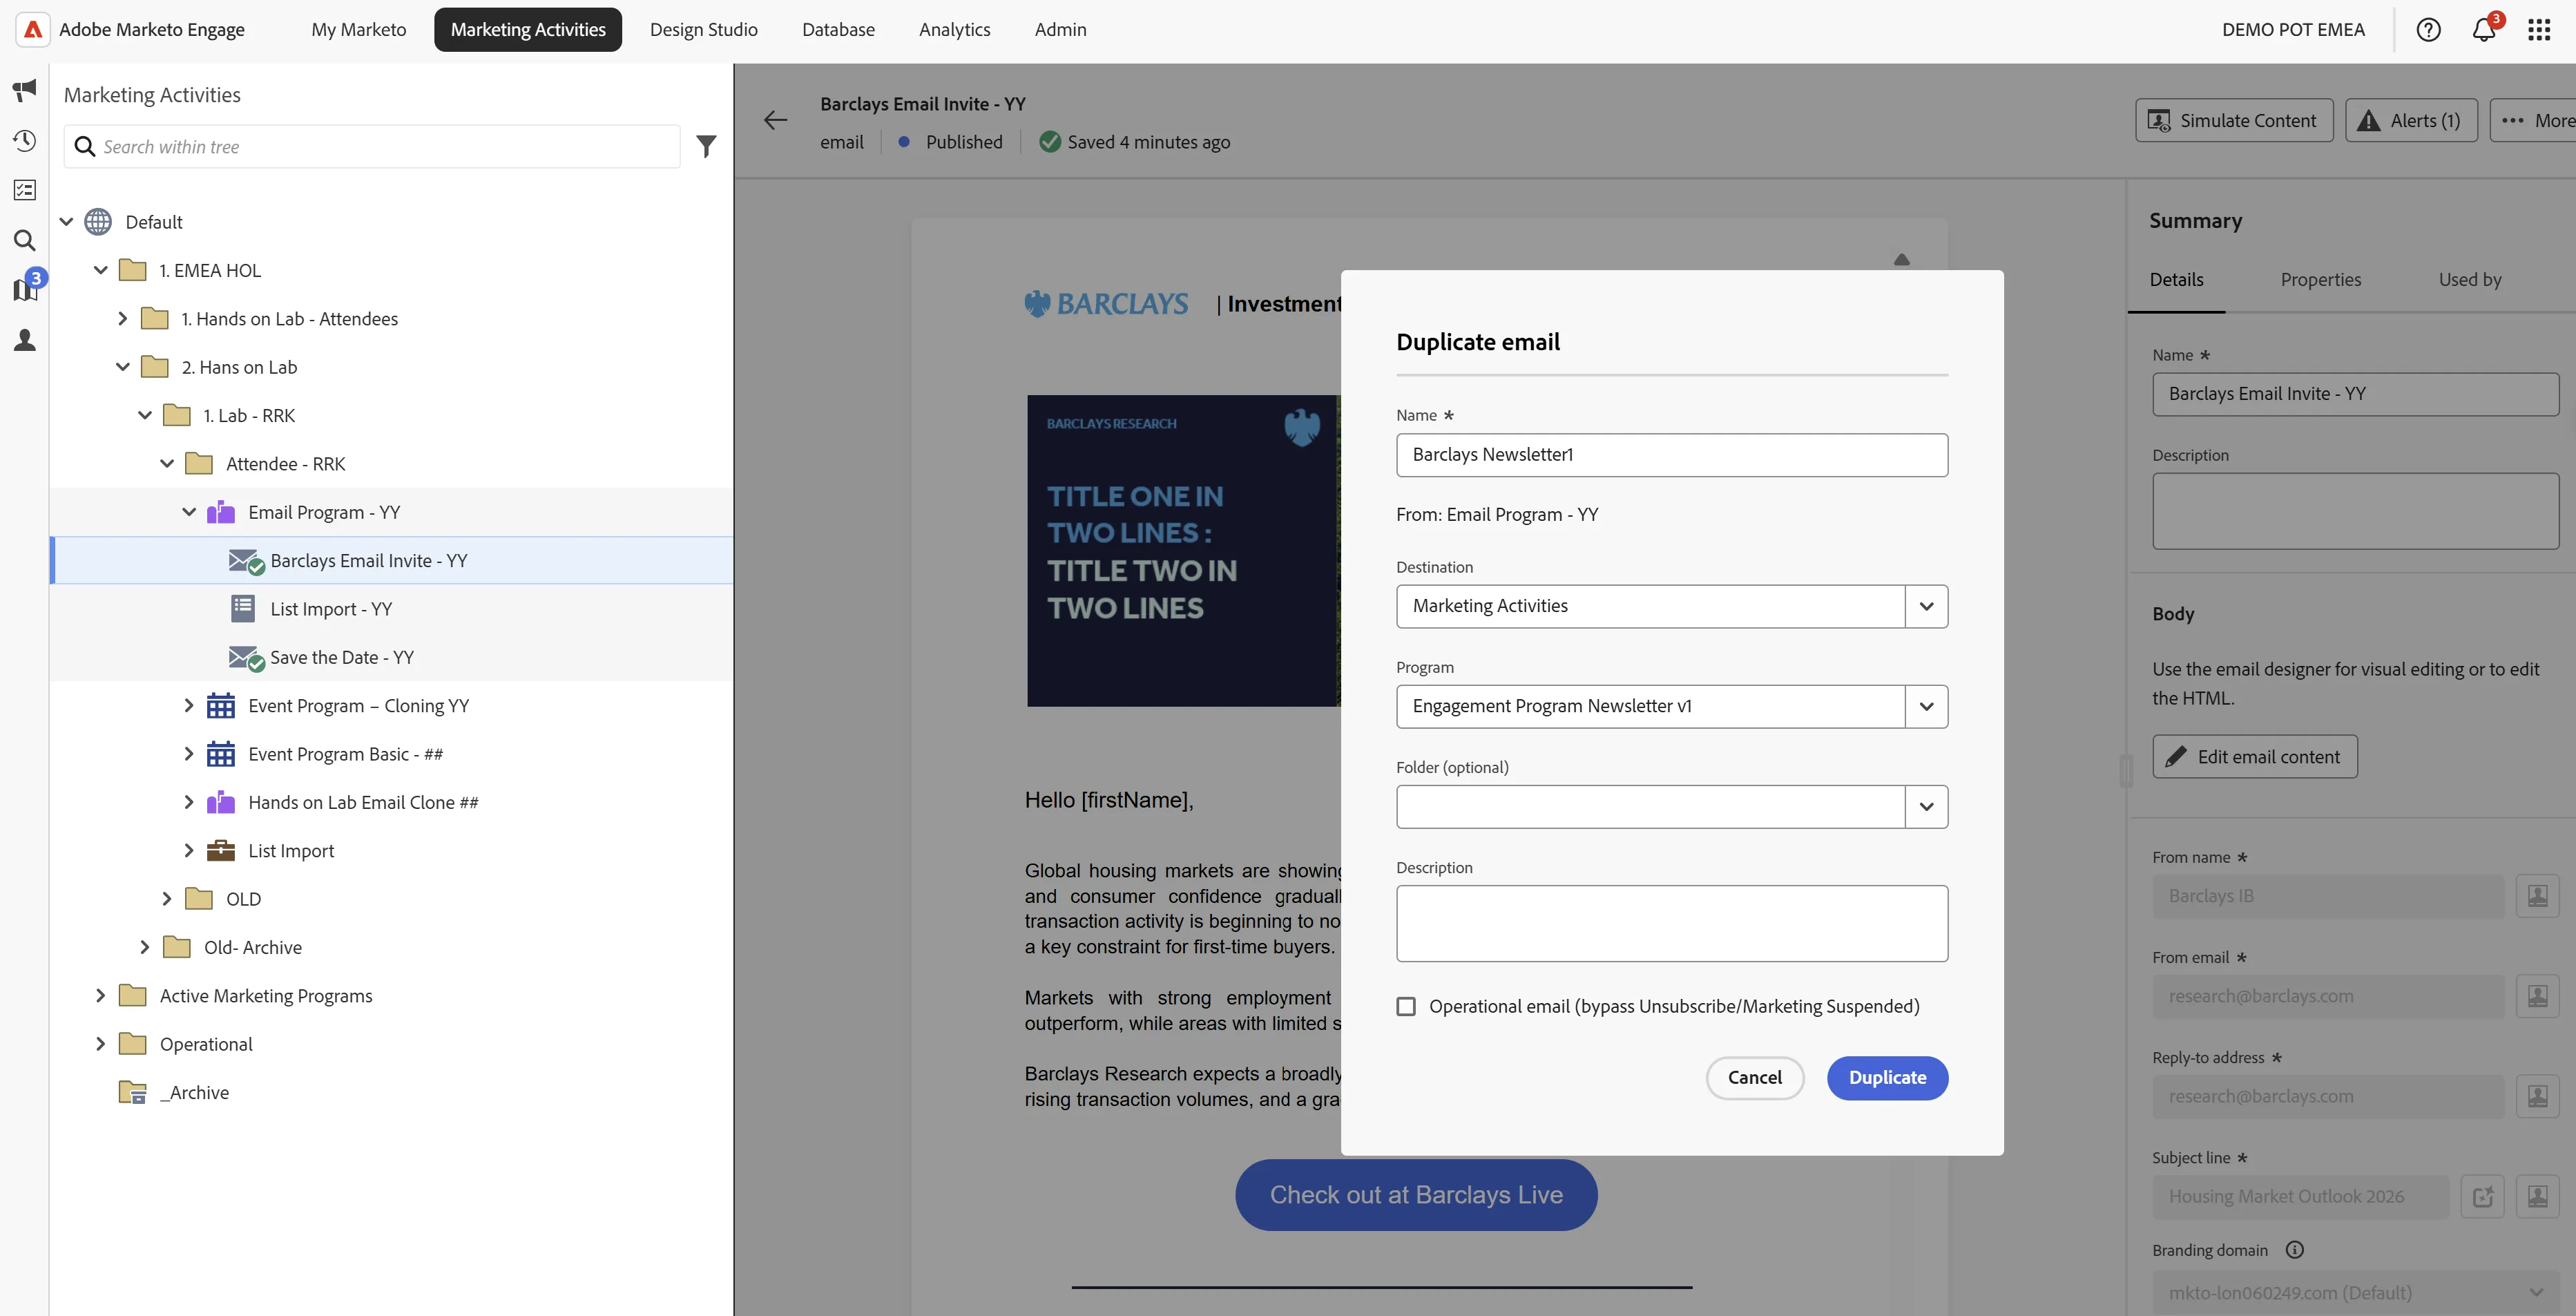The width and height of the screenshot is (2576, 1316).
Task: Open Analytics in top navigation
Action: tap(954, 30)
